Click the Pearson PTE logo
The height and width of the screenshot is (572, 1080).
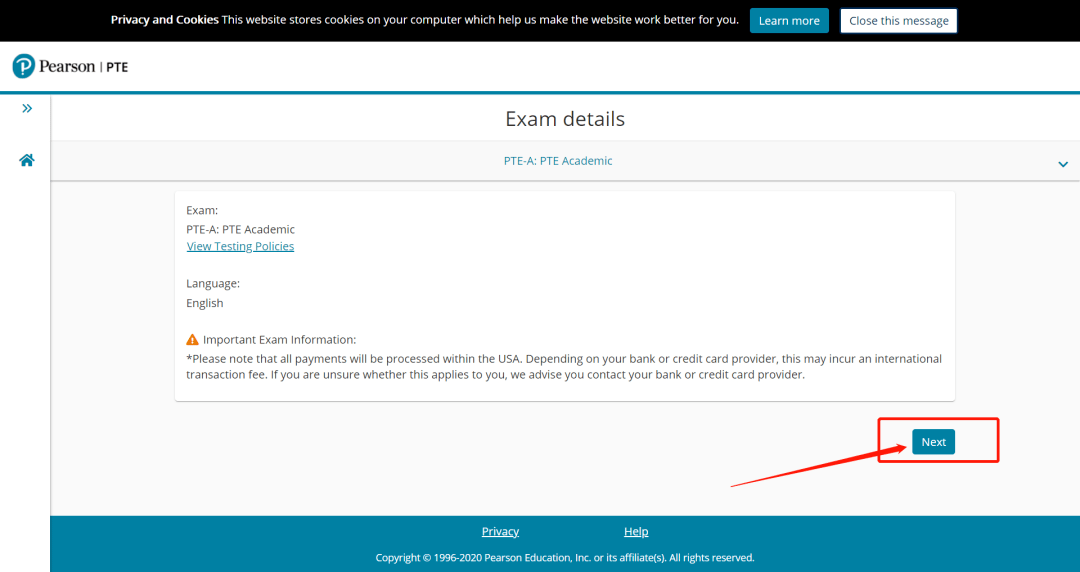[x=70, y=66]
